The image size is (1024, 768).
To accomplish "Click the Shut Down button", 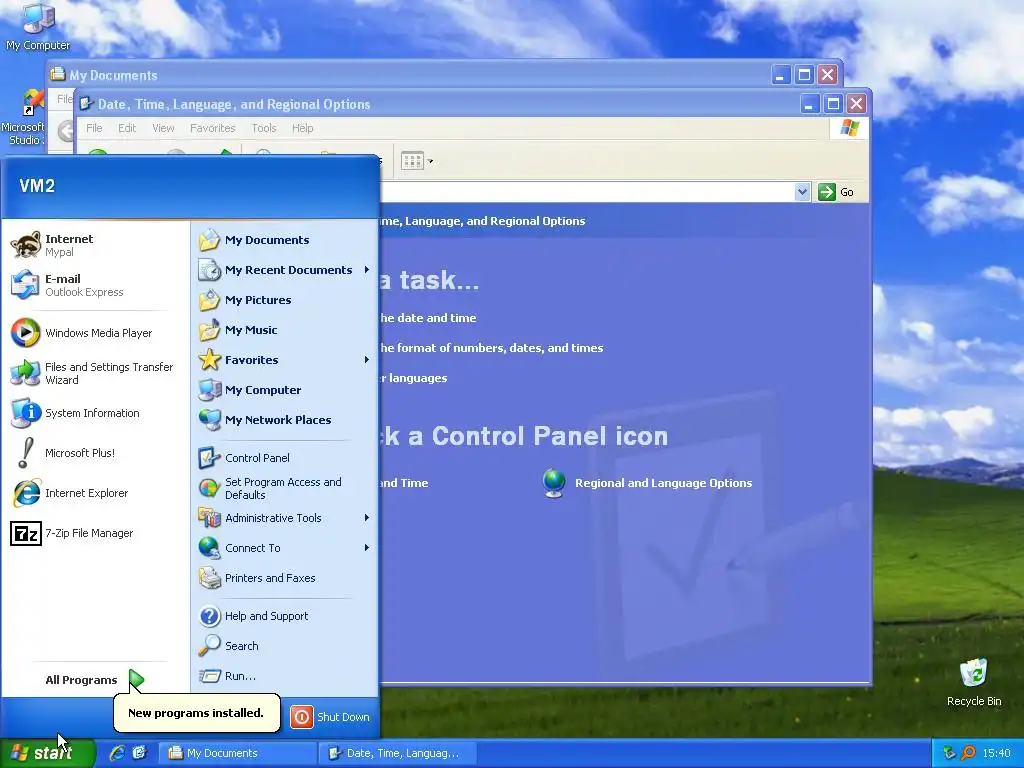I will tap(330, 716).
